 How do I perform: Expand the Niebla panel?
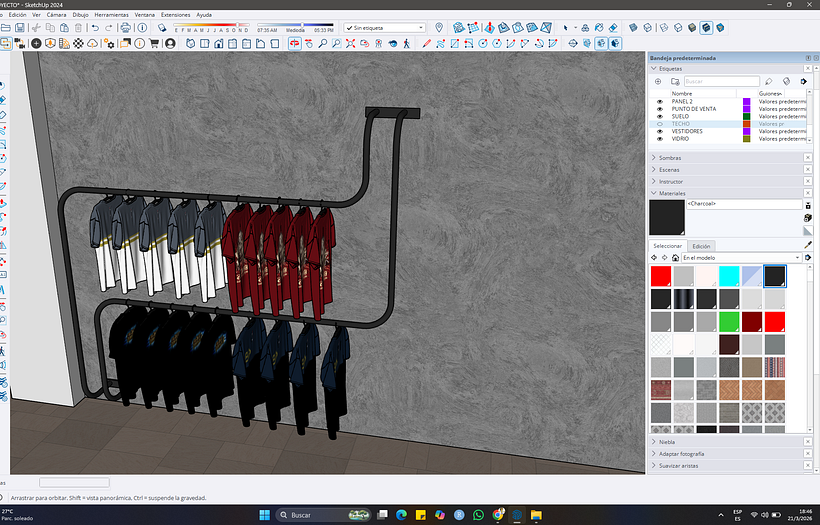[654, 442]
